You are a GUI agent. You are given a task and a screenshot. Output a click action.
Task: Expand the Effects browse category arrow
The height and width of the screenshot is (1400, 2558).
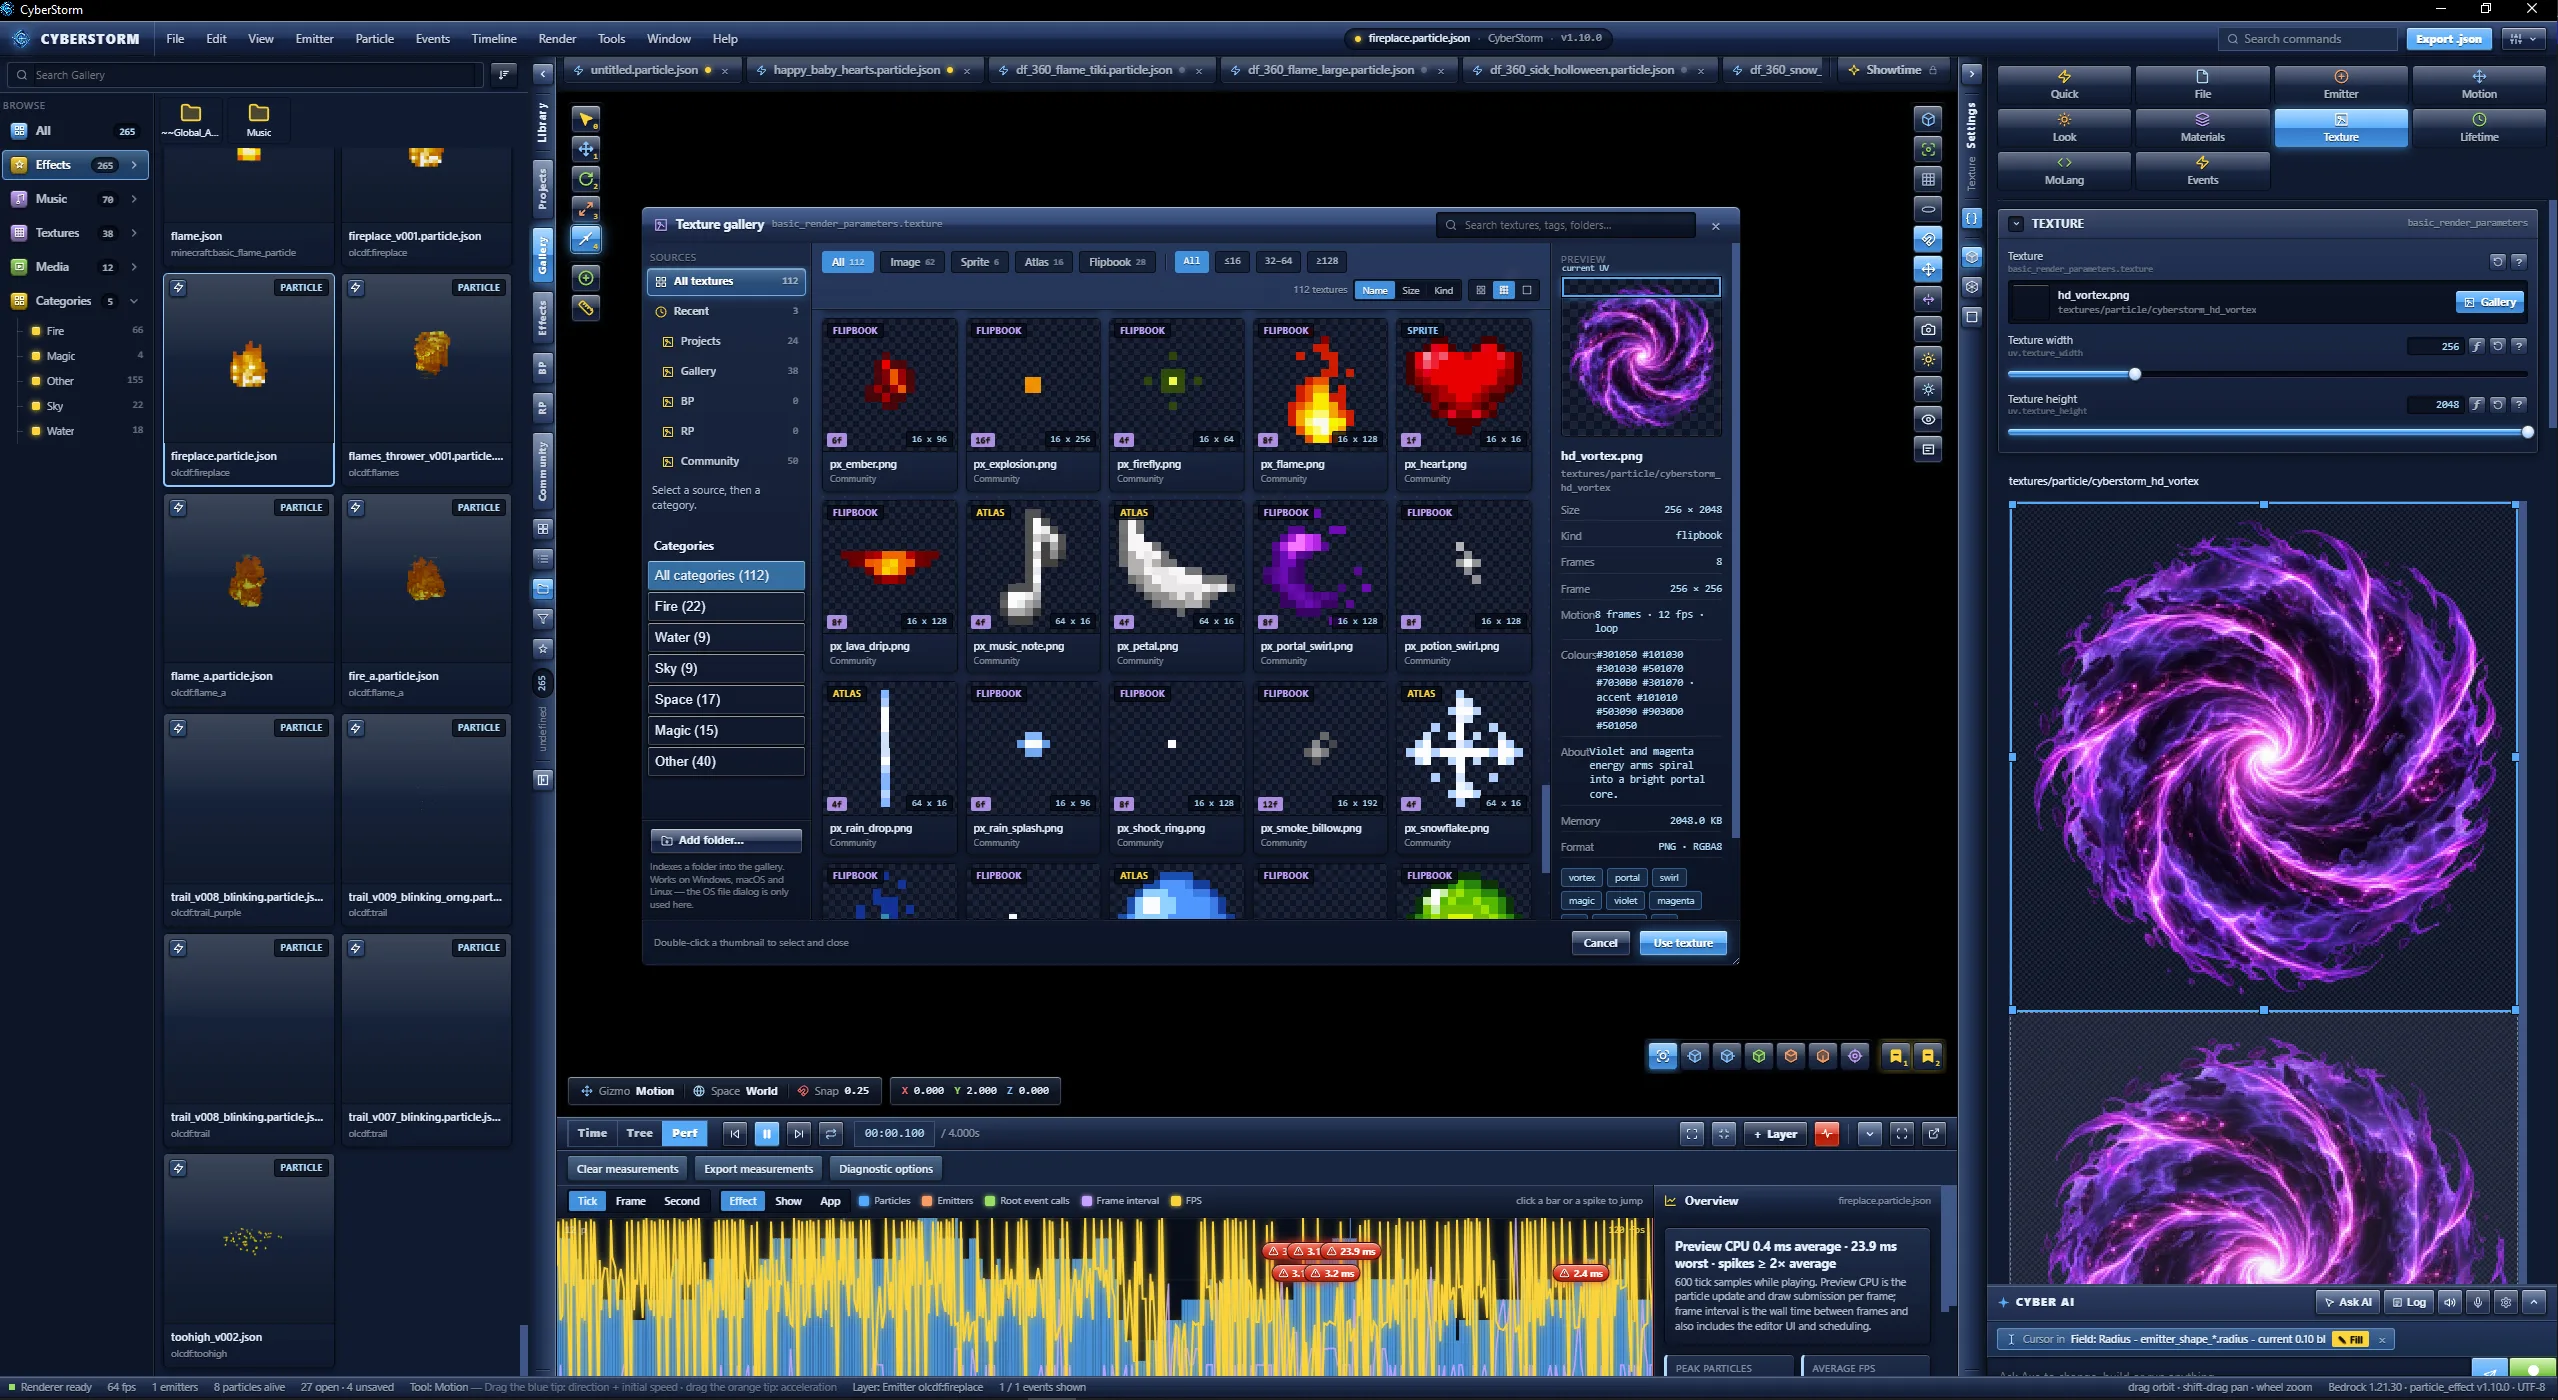tap(134, 165)
